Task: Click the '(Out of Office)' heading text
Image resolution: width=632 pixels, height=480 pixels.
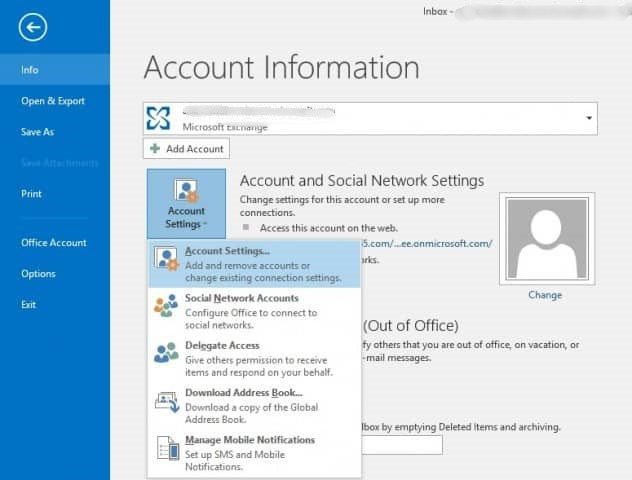Action: click(411, 326)
